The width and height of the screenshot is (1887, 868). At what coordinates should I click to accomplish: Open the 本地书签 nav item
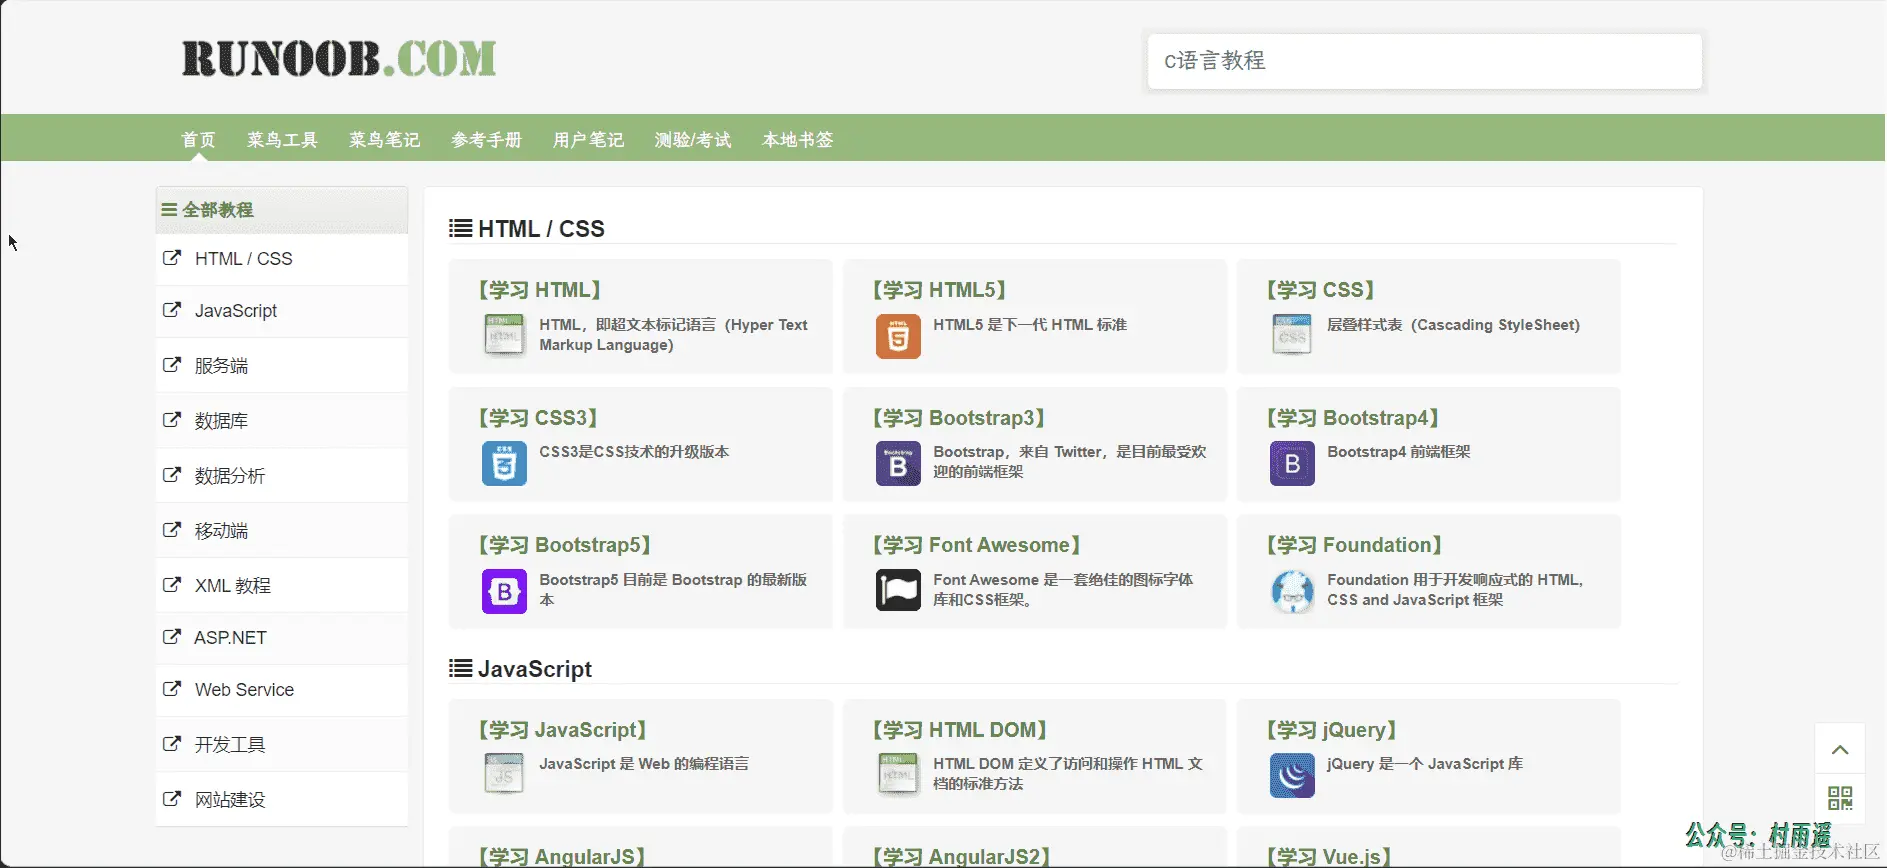[x=798, y=139]
